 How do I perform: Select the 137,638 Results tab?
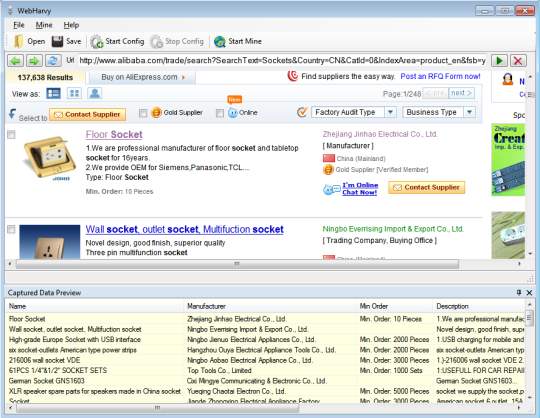45,77
